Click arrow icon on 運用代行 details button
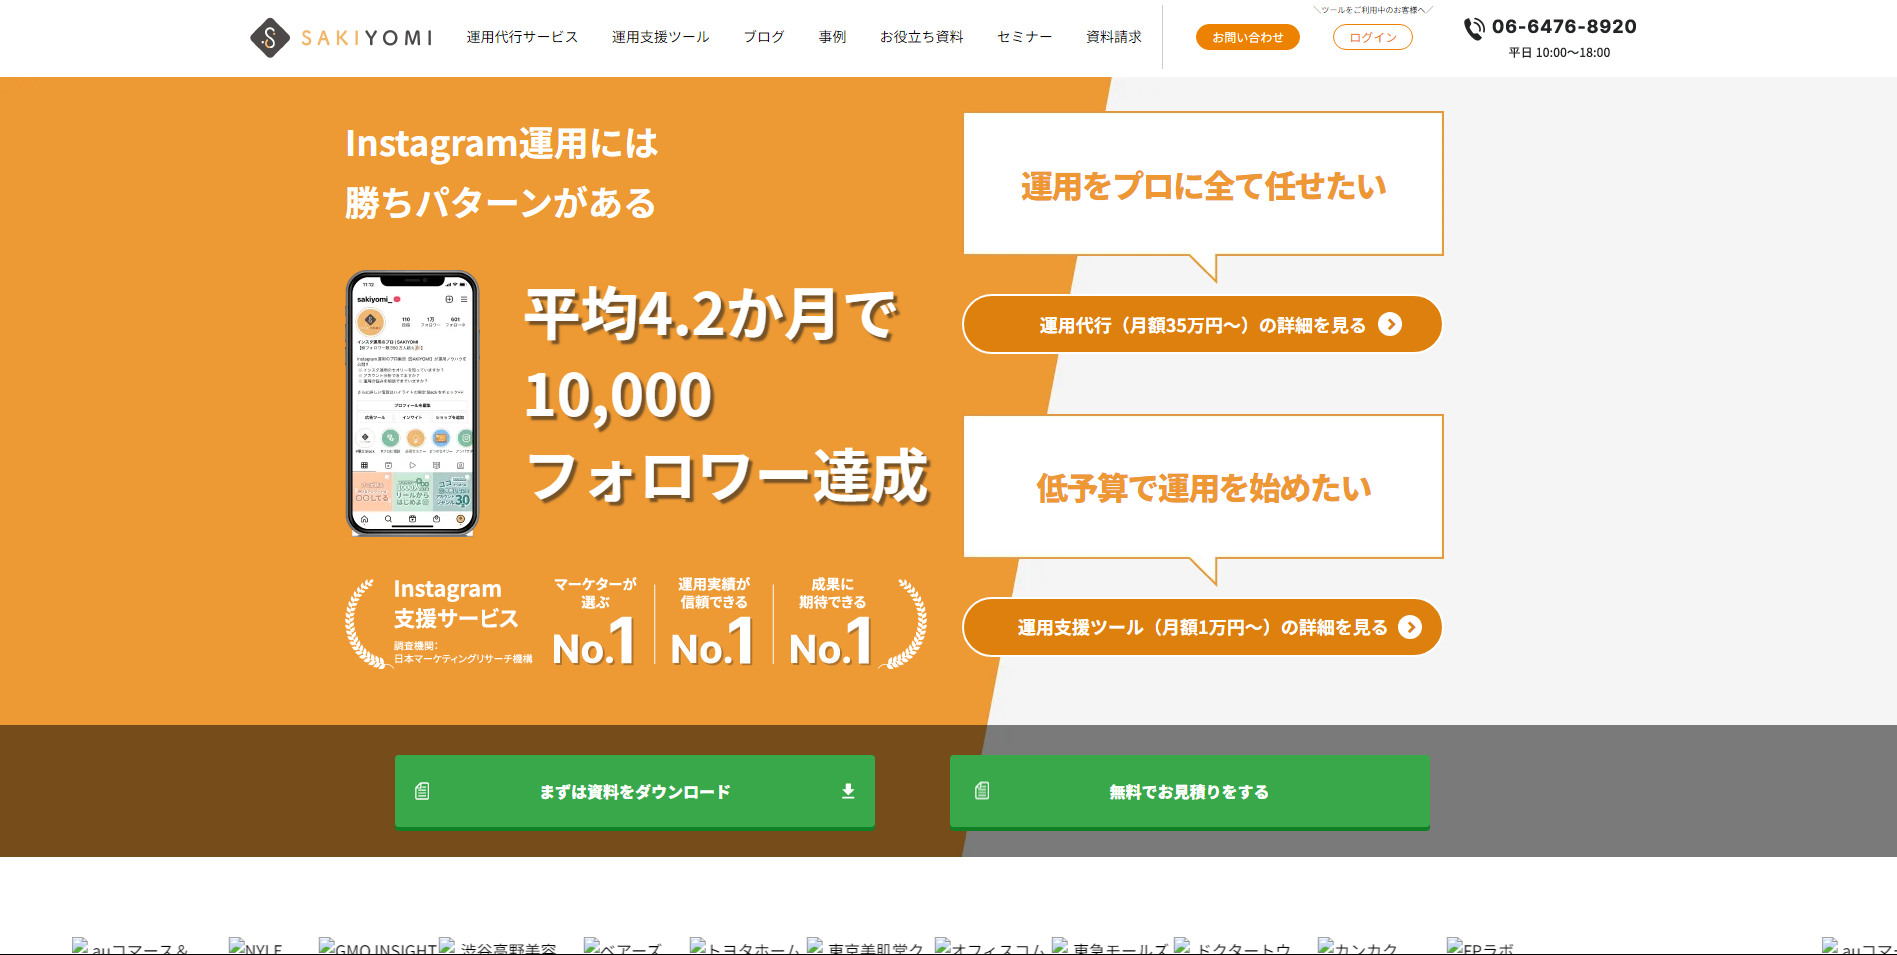The width and height of the screenshot is (1897, 955). [x=1390, y=324]
